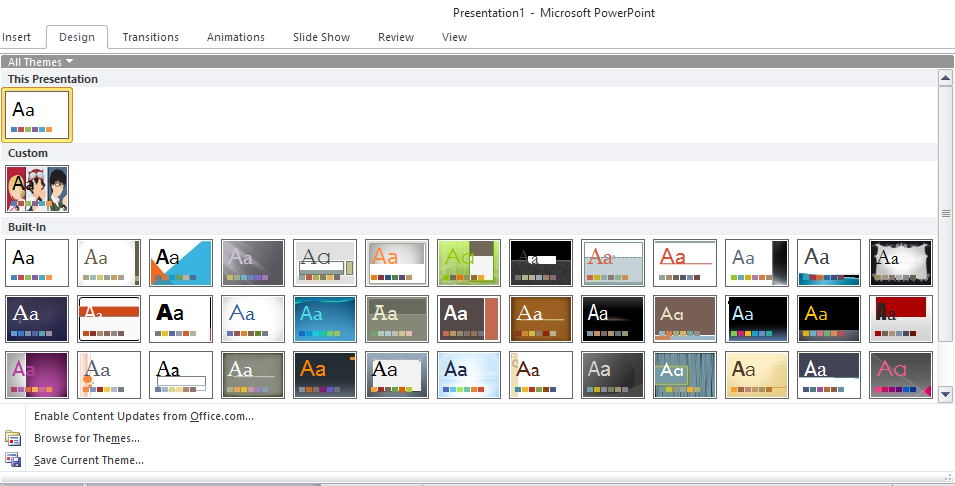Viewport: 955px width, 486px height.
Task: Go to the Slide Show tab
Action: point(321,37)
